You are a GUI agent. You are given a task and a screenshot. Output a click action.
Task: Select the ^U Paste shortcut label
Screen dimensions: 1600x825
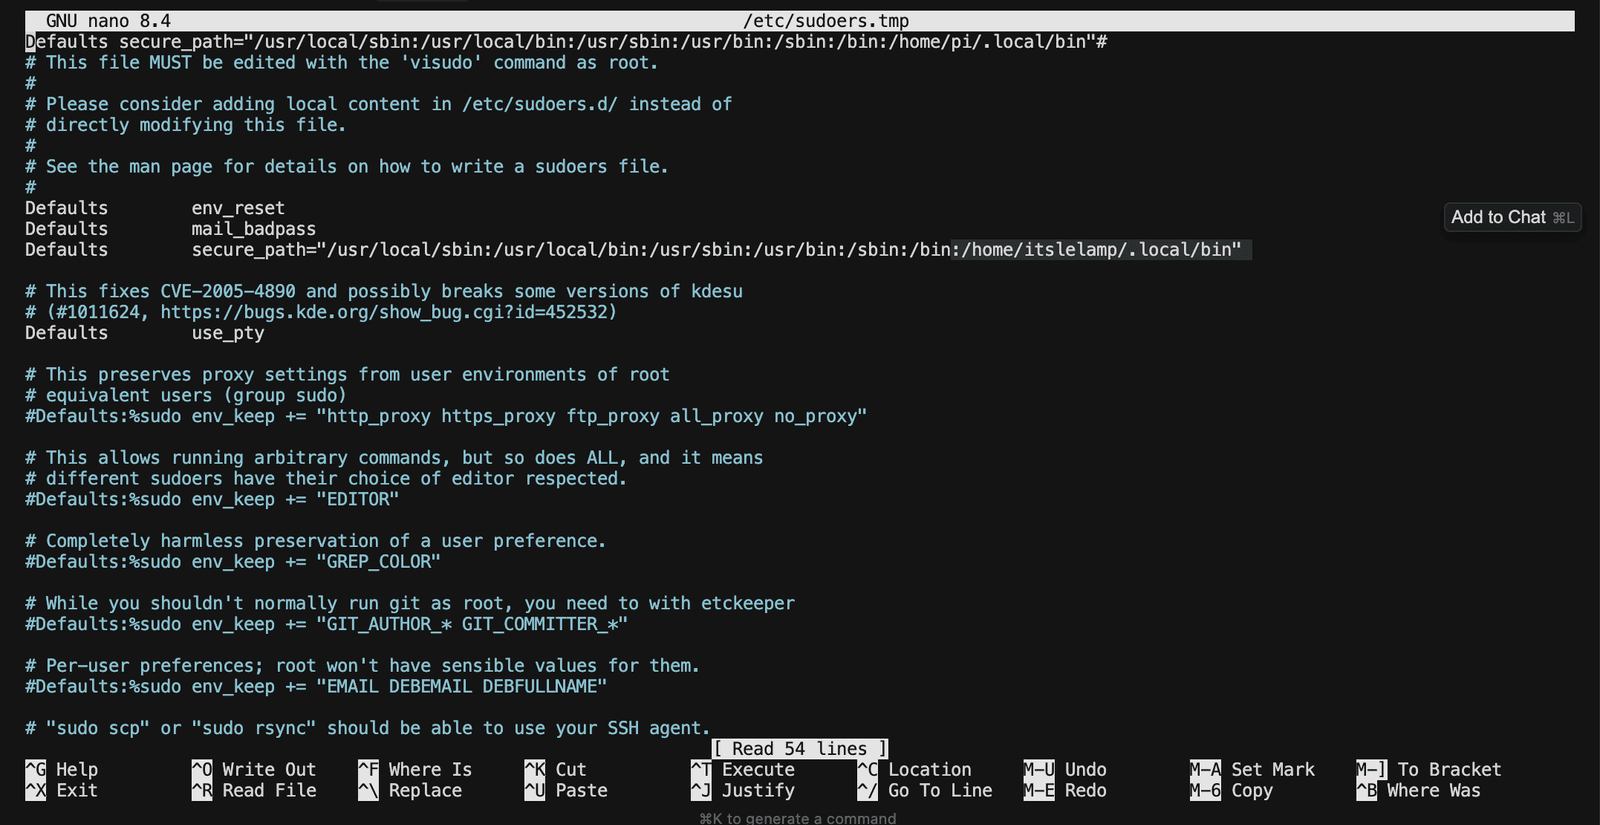coord(566,790)
